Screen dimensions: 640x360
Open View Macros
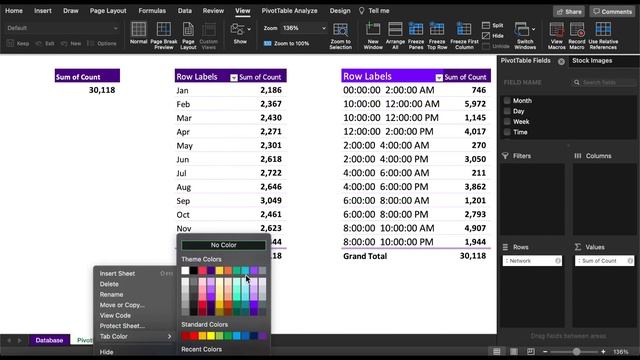pos(557,36)
